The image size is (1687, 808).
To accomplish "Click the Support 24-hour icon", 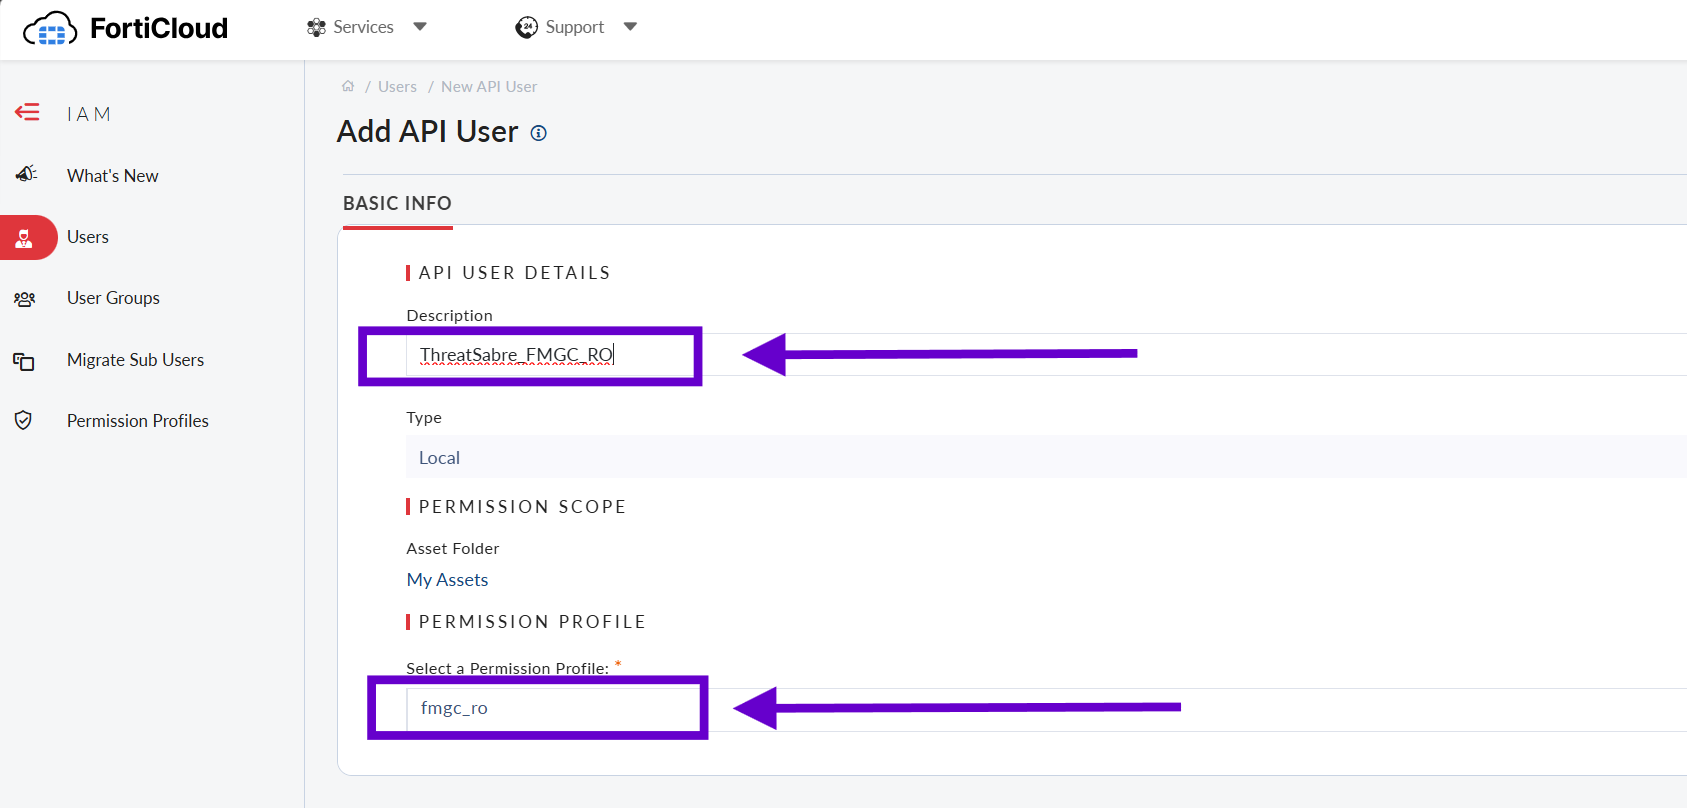I will (x=527, y=27).
